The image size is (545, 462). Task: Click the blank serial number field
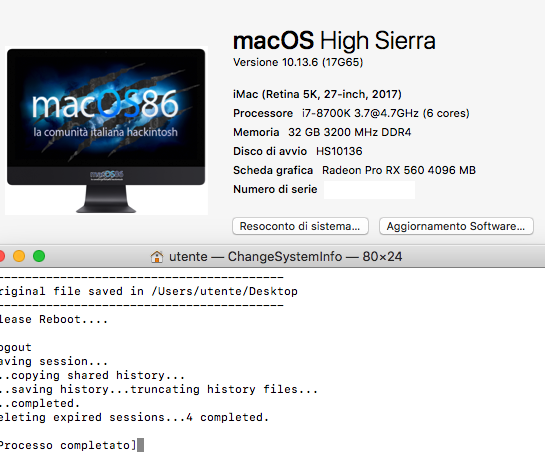tap(369, 190)
